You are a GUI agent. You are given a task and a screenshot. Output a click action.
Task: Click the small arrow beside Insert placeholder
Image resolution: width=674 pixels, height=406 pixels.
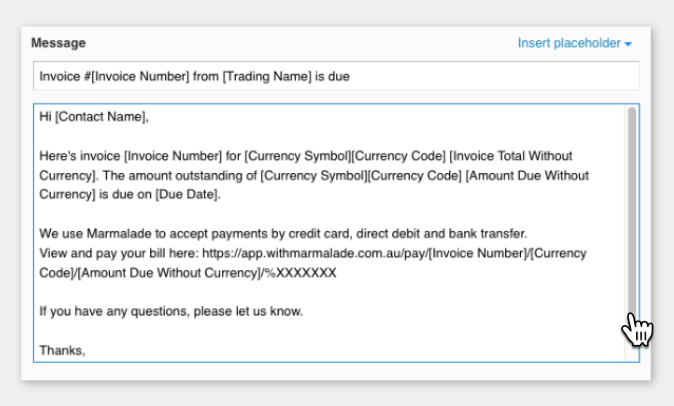point(628,44)
